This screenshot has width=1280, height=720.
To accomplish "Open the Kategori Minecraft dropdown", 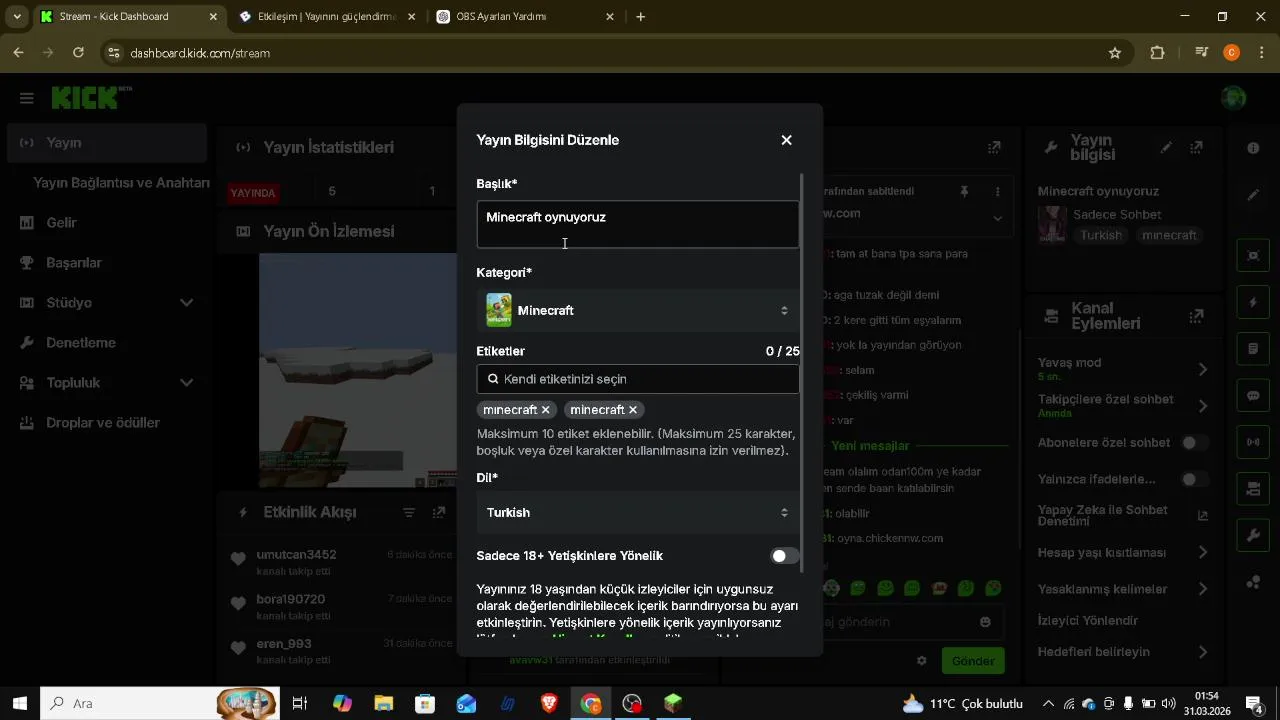I will coord(637,311).
